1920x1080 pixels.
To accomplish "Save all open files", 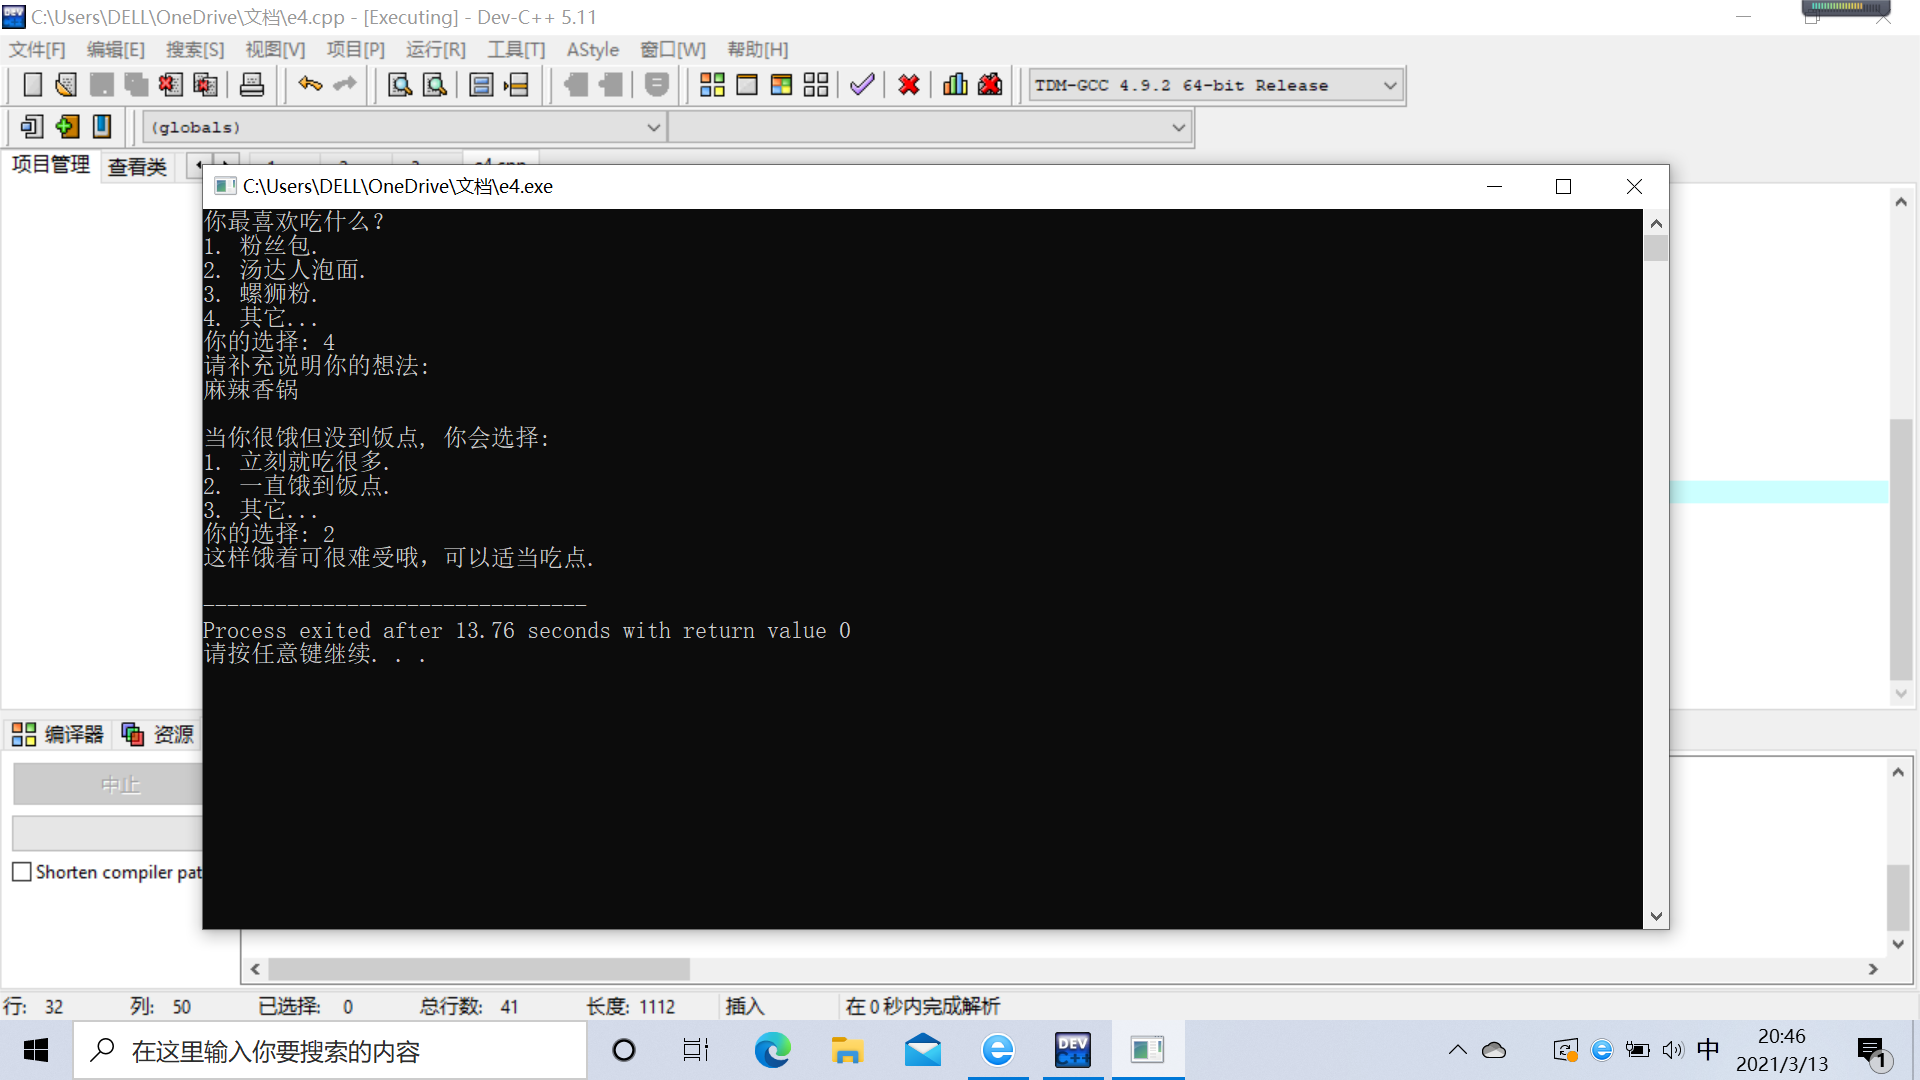I will coord(136,85).
